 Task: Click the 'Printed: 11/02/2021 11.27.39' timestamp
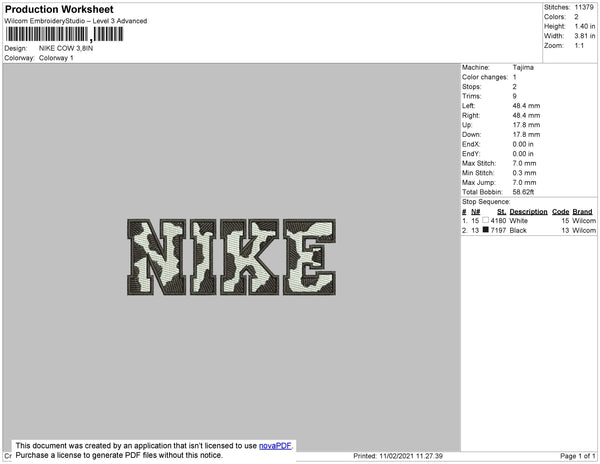[x=398, y=456]
